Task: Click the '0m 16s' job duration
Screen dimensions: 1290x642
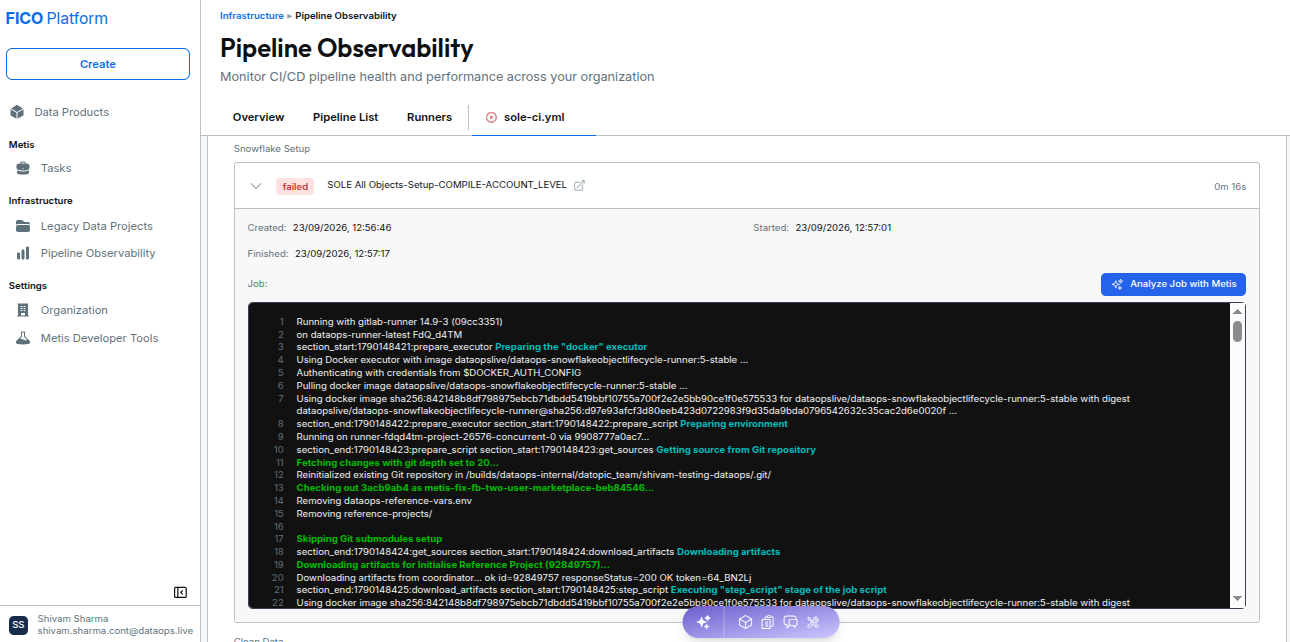Action: tap(1230, 186)
